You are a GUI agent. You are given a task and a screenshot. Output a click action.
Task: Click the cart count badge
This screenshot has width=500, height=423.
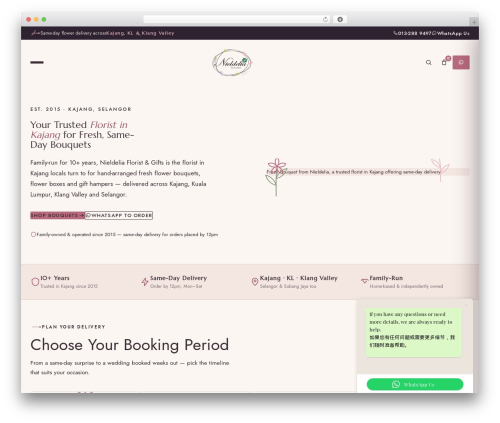(x=448, y=58)
